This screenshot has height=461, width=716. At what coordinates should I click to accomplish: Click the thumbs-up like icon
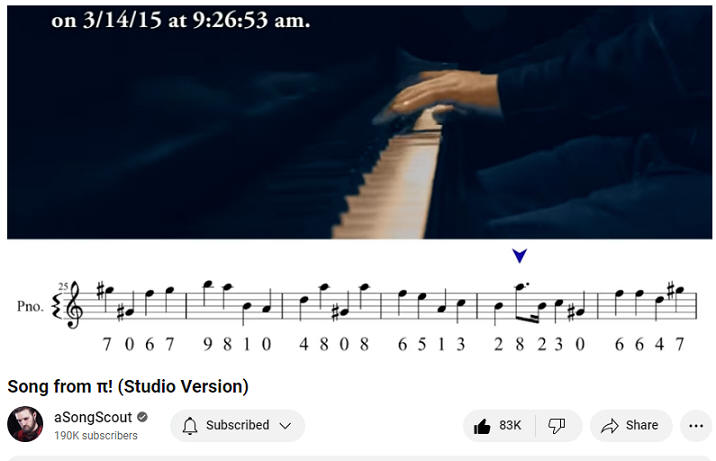482,426
